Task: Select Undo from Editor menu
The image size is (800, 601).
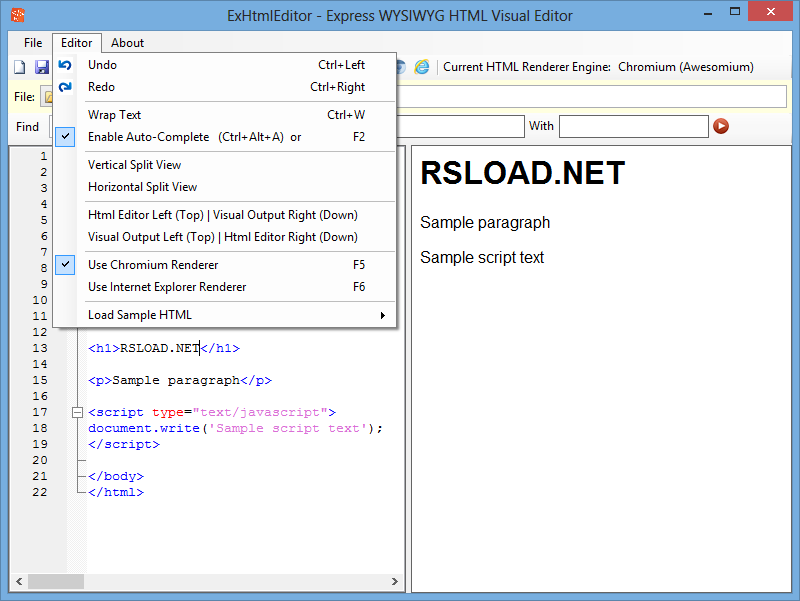Action: (x=225, y=65)
